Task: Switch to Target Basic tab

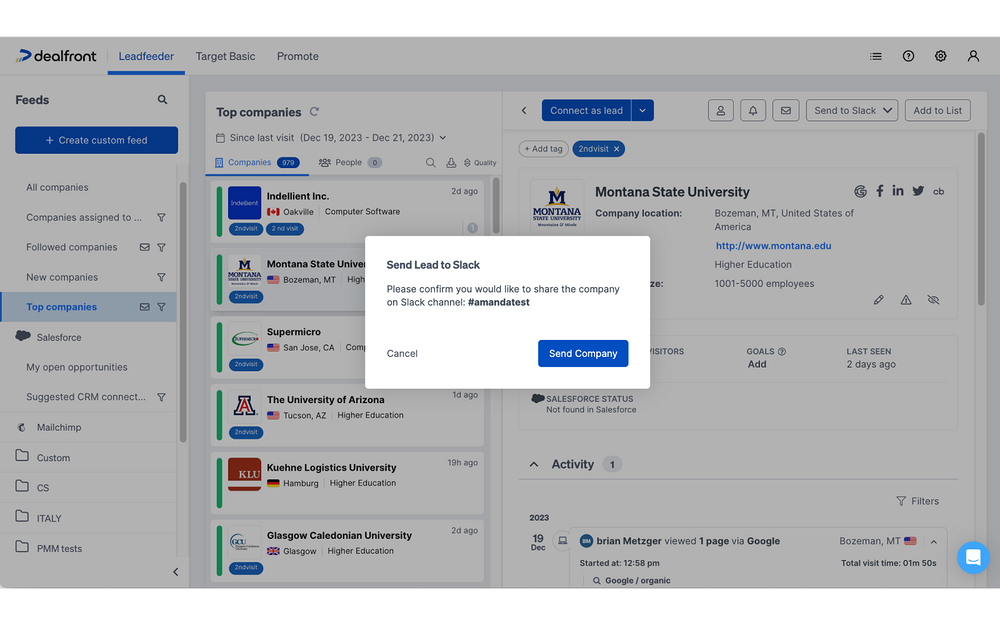Action: click(225, 56)
